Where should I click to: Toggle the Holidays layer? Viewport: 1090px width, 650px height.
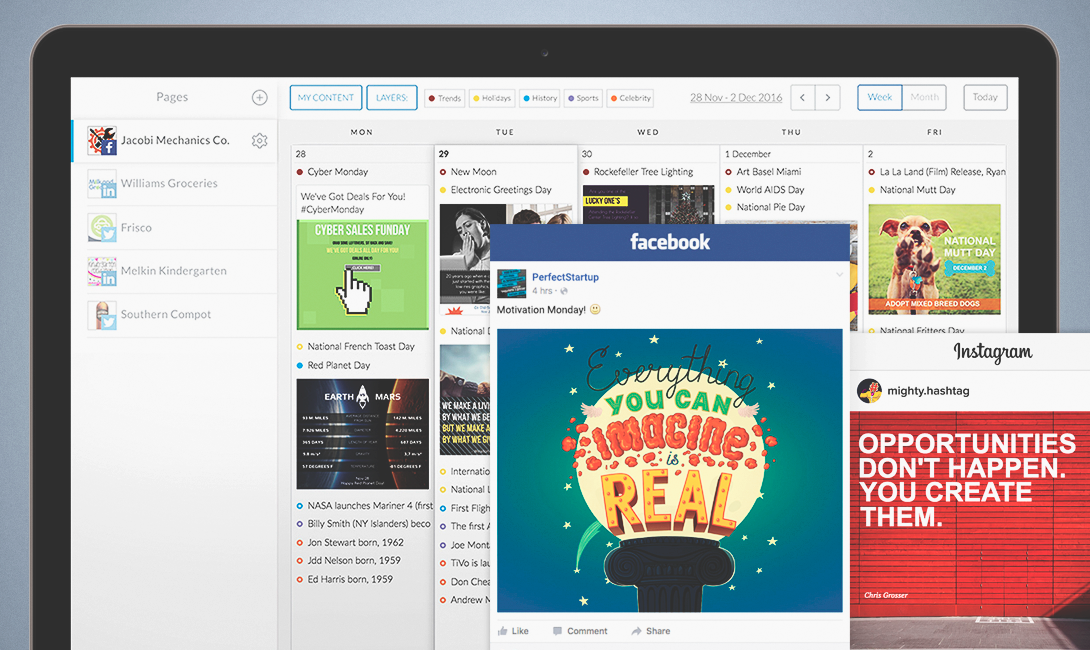click(x=492, y=98)
